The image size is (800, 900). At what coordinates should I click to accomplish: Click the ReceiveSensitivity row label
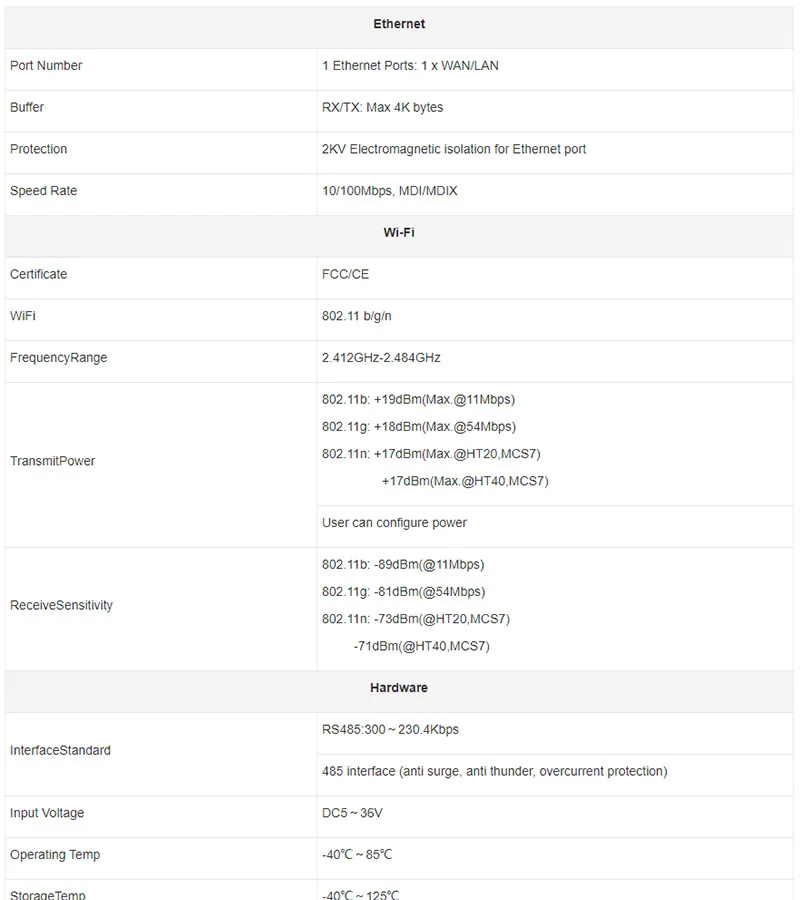(x=61, y=605)
